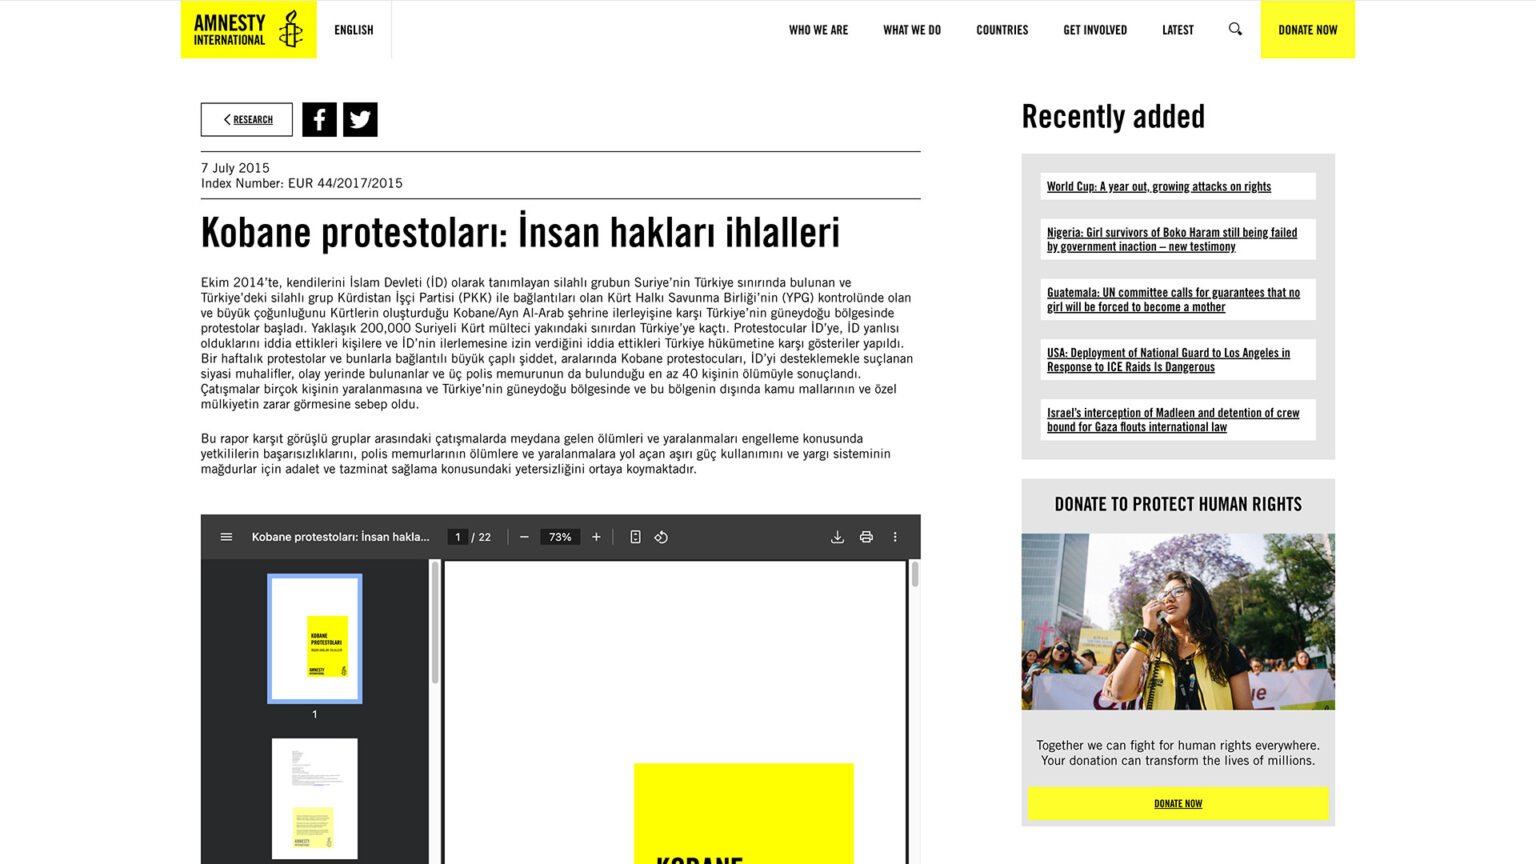Screen dimensions: 1536x864
Task: Download the PDF report
Action: coord(837,537)
